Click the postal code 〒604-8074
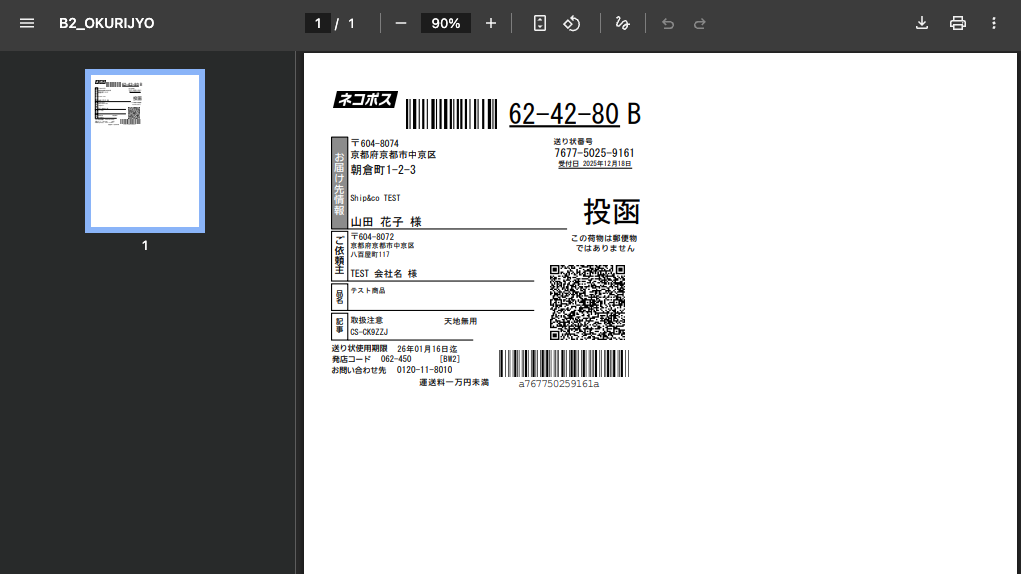 click(375, 143)
